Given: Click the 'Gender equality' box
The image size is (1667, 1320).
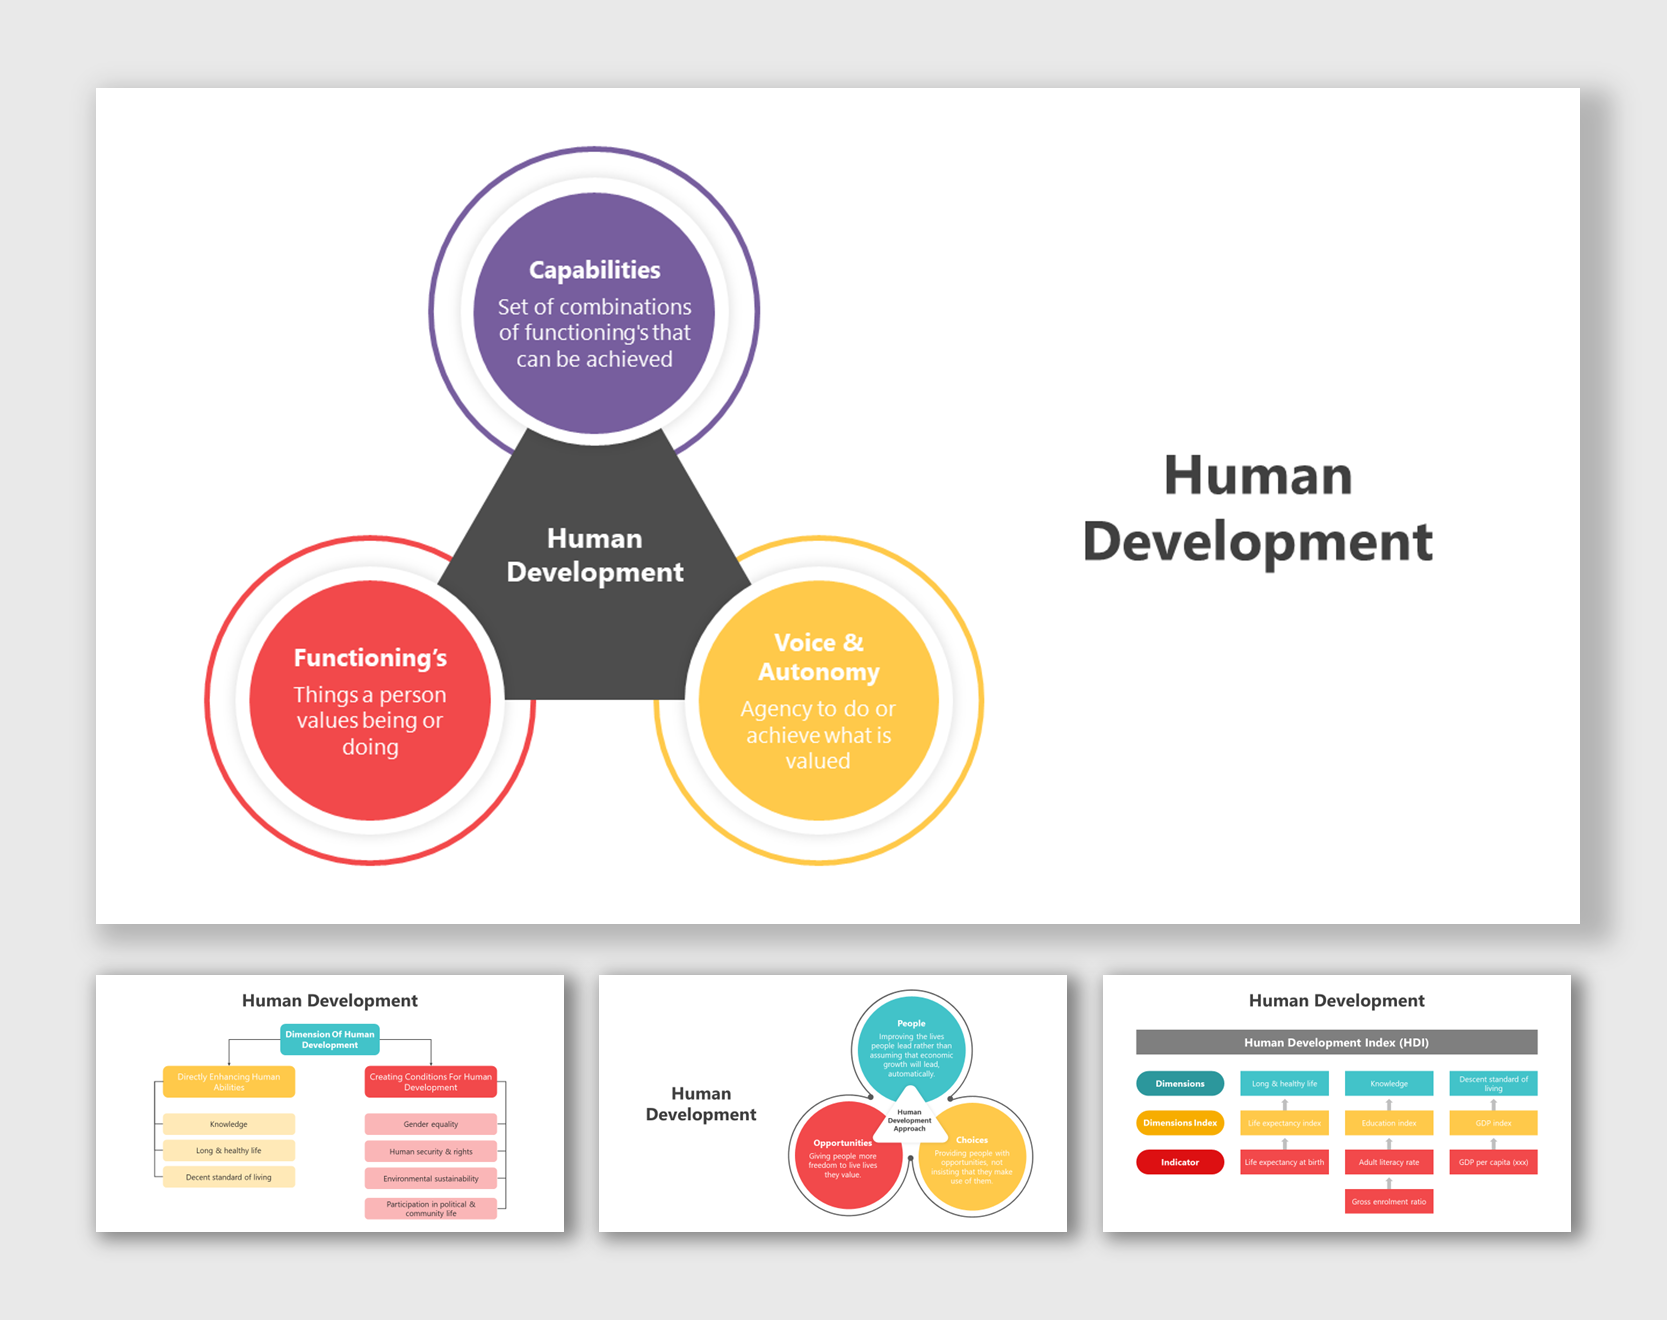Looking at the screenshot, I should tap(431, 1124).
